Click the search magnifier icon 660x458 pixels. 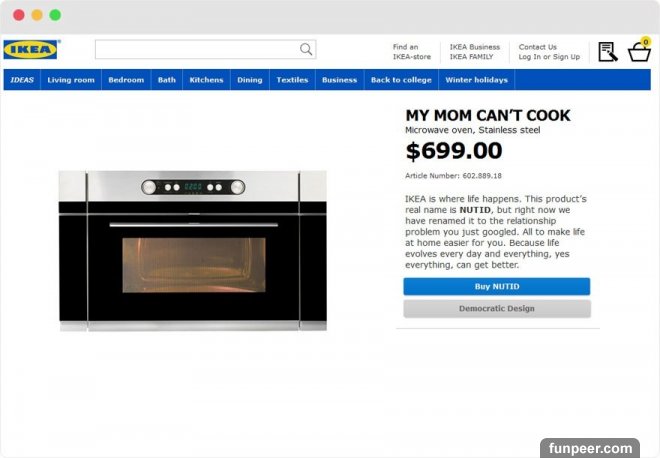[306, 49]
